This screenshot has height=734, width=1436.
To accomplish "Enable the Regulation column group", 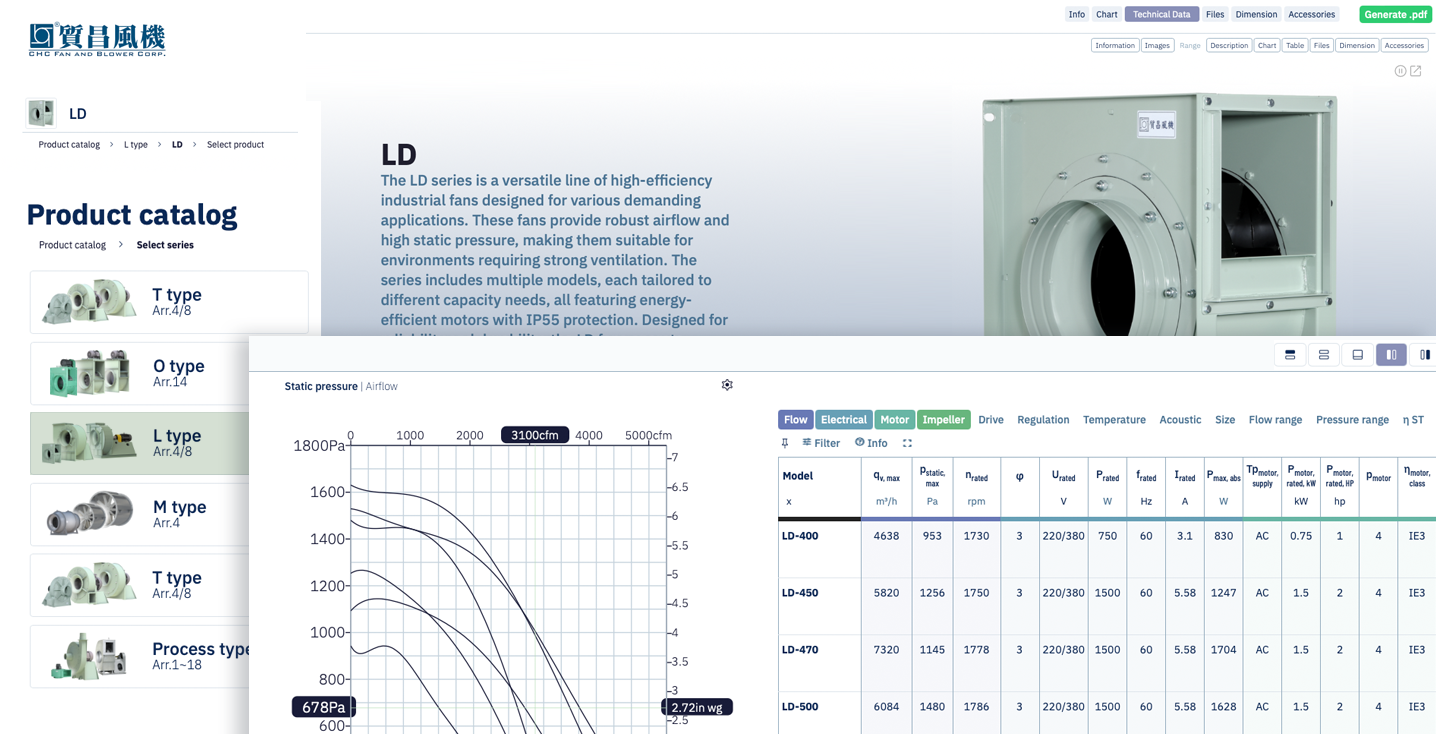I will pyautogui.click(x=1043, y=420).
